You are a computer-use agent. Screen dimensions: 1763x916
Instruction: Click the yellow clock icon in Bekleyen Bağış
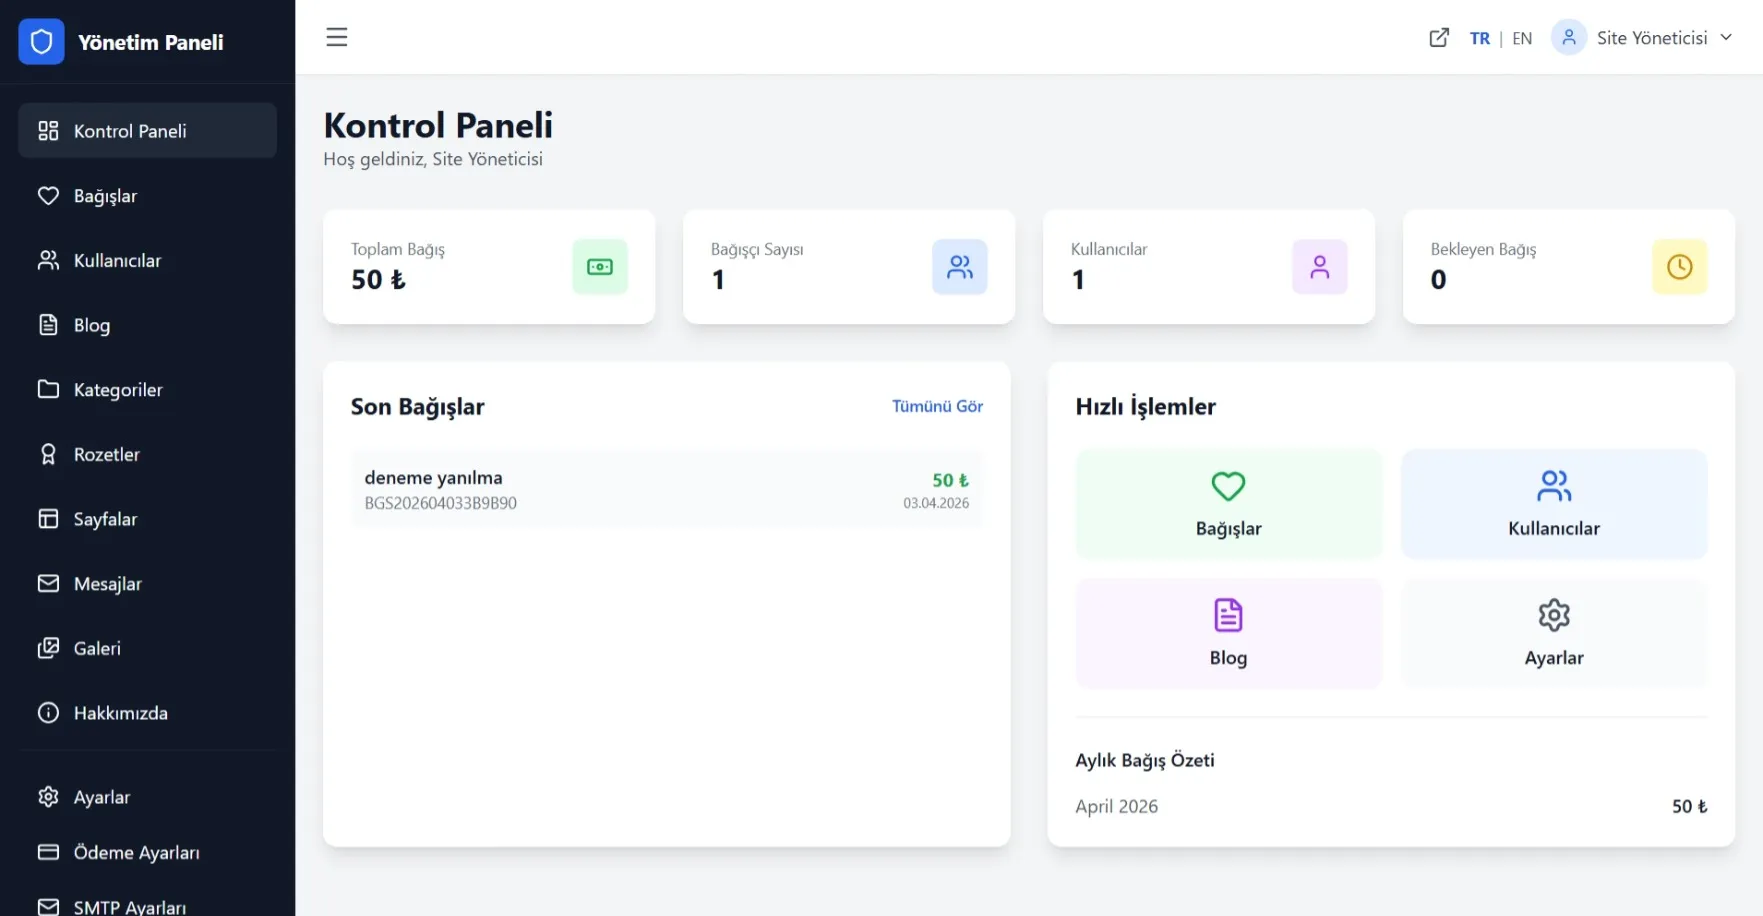(x=1679, y=267)
